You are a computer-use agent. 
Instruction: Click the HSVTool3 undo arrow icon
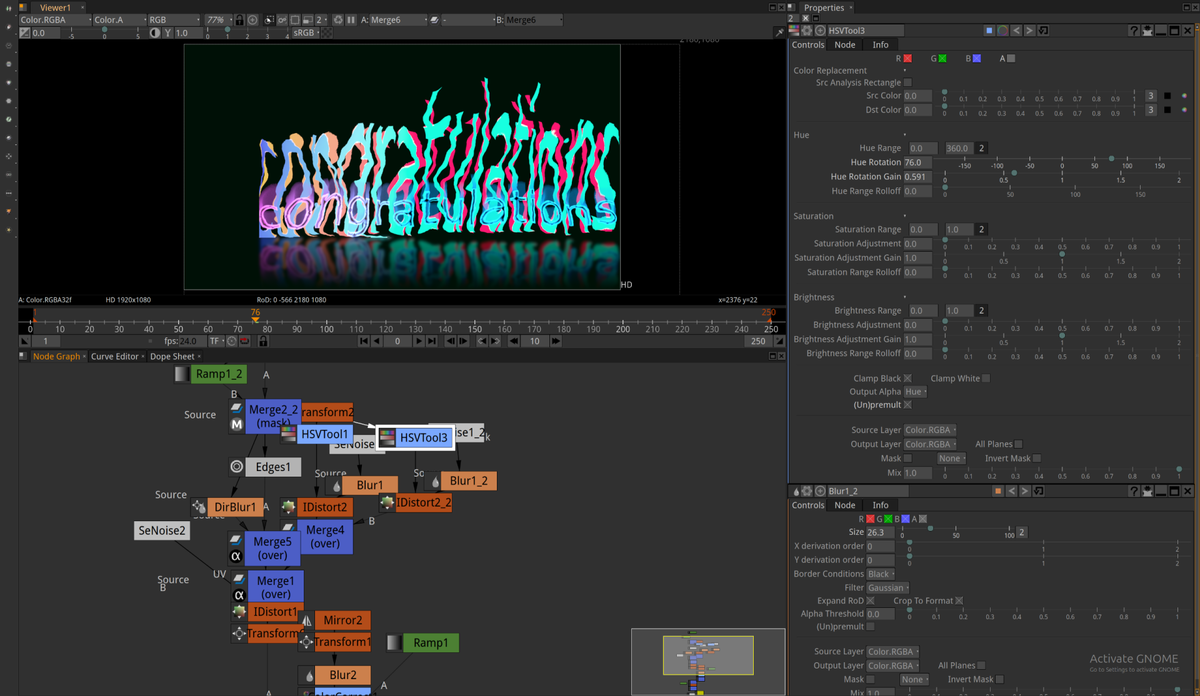click(x=1016, y=31)
